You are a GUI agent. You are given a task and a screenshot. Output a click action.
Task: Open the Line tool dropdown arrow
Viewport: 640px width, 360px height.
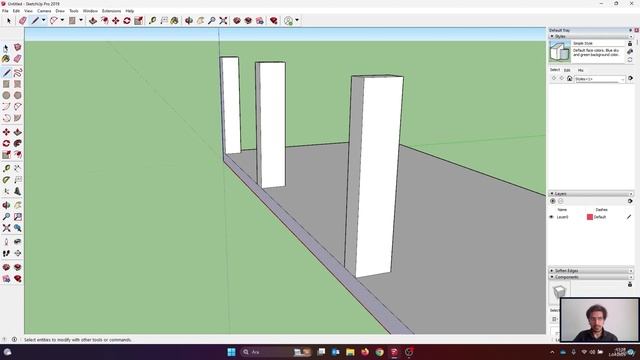[x=44, y=20]
